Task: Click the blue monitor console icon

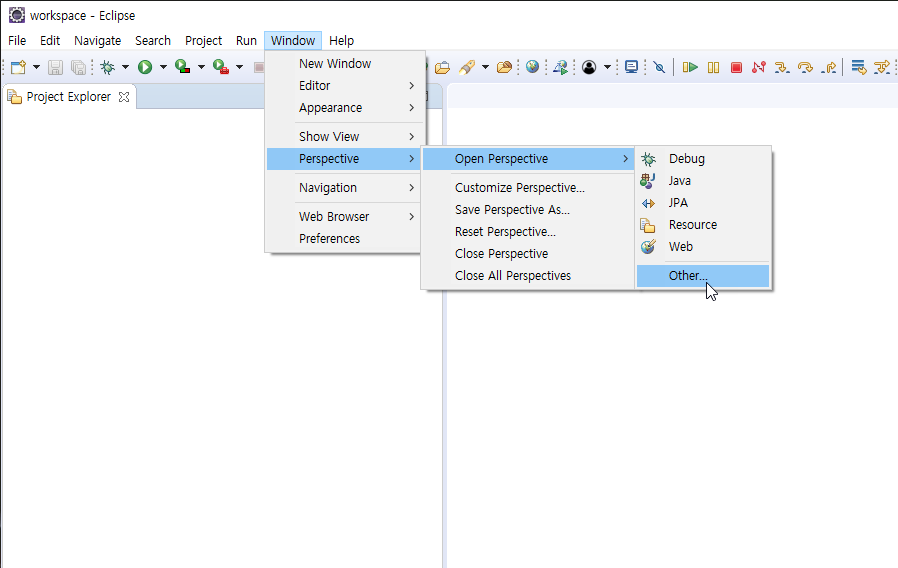Action: coord(632,67)
